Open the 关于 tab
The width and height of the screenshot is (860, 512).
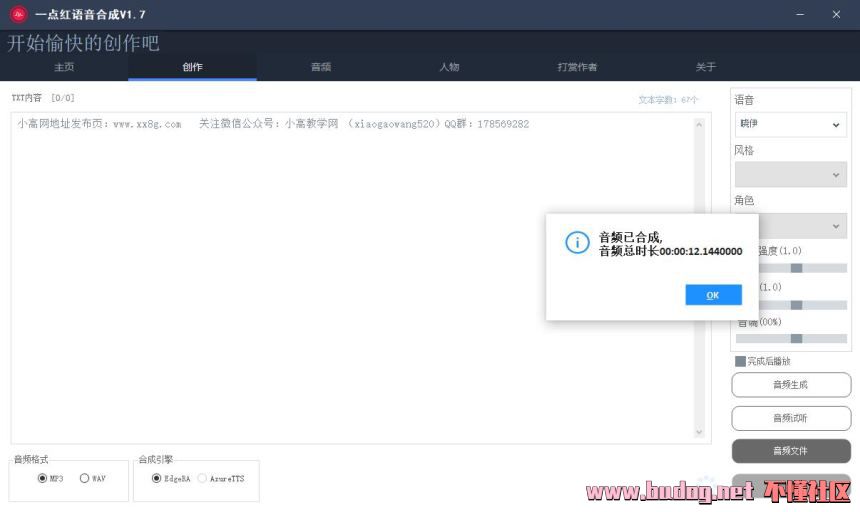[705, 67]
